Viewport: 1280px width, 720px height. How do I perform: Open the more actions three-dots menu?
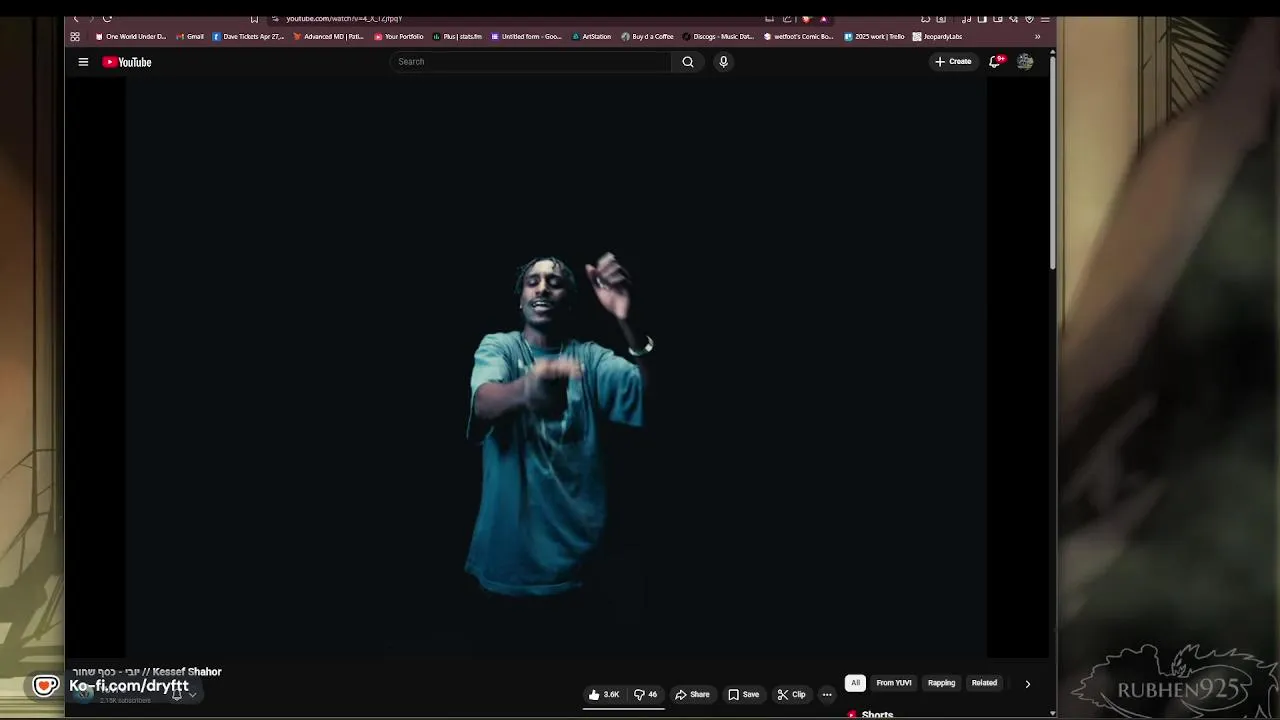point(827,694)
